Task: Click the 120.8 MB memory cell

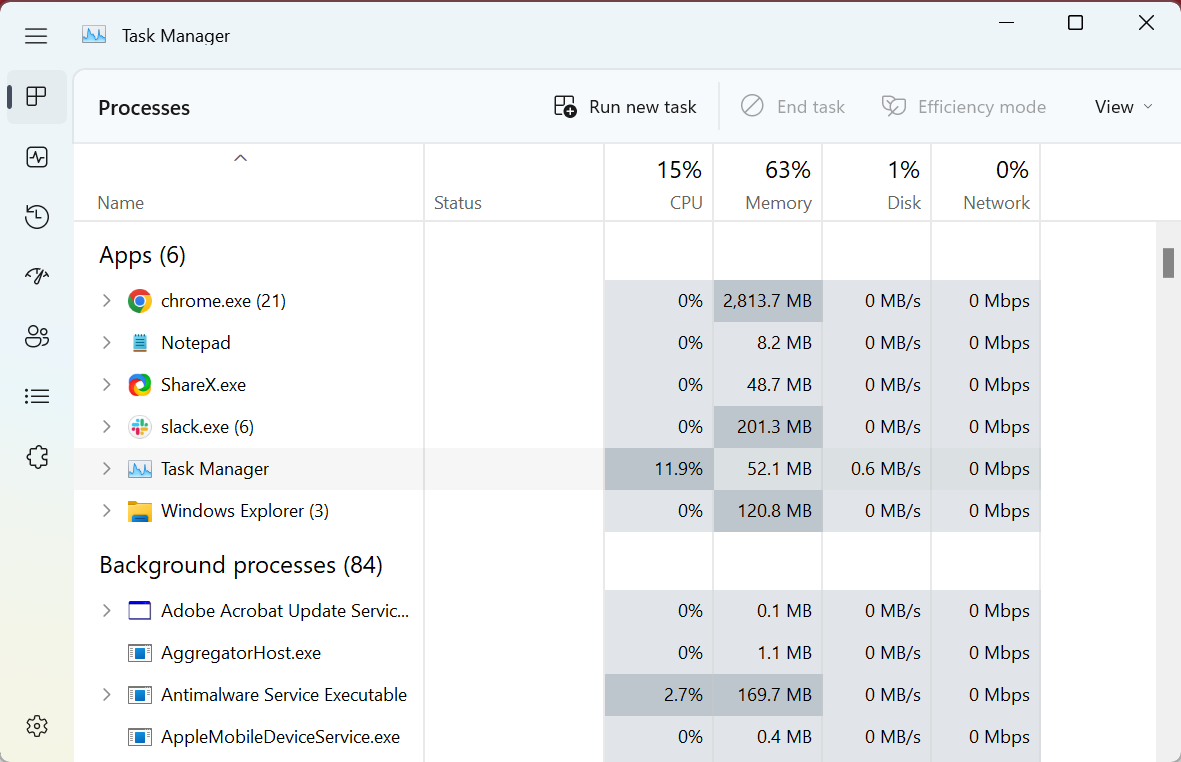Action: pos(768,511)
